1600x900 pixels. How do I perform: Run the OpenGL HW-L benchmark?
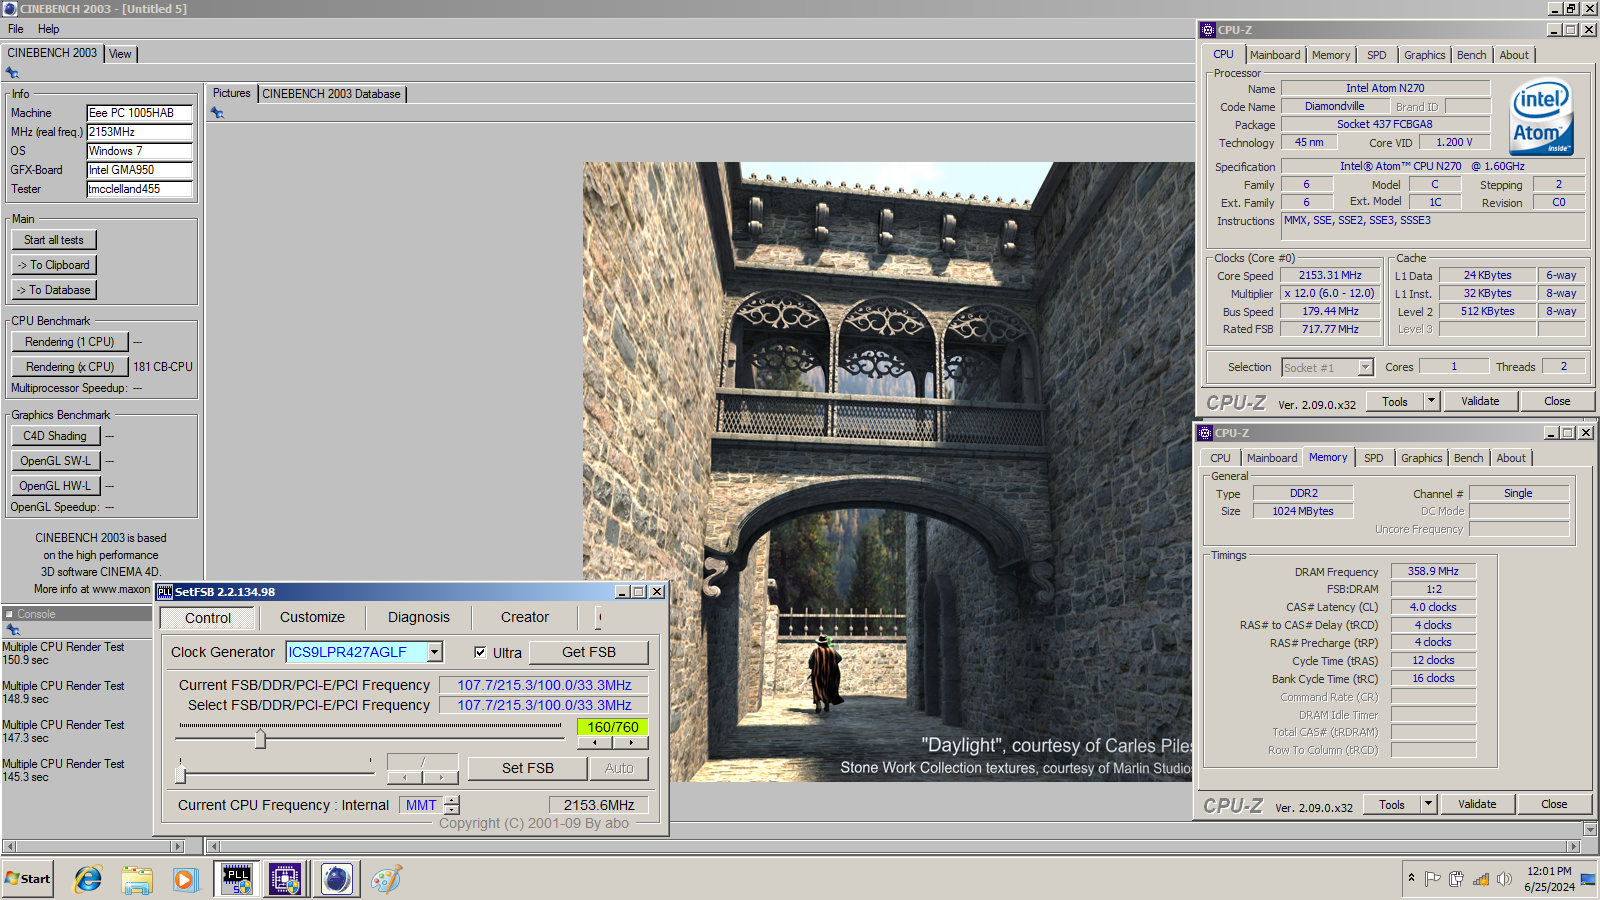55,486
